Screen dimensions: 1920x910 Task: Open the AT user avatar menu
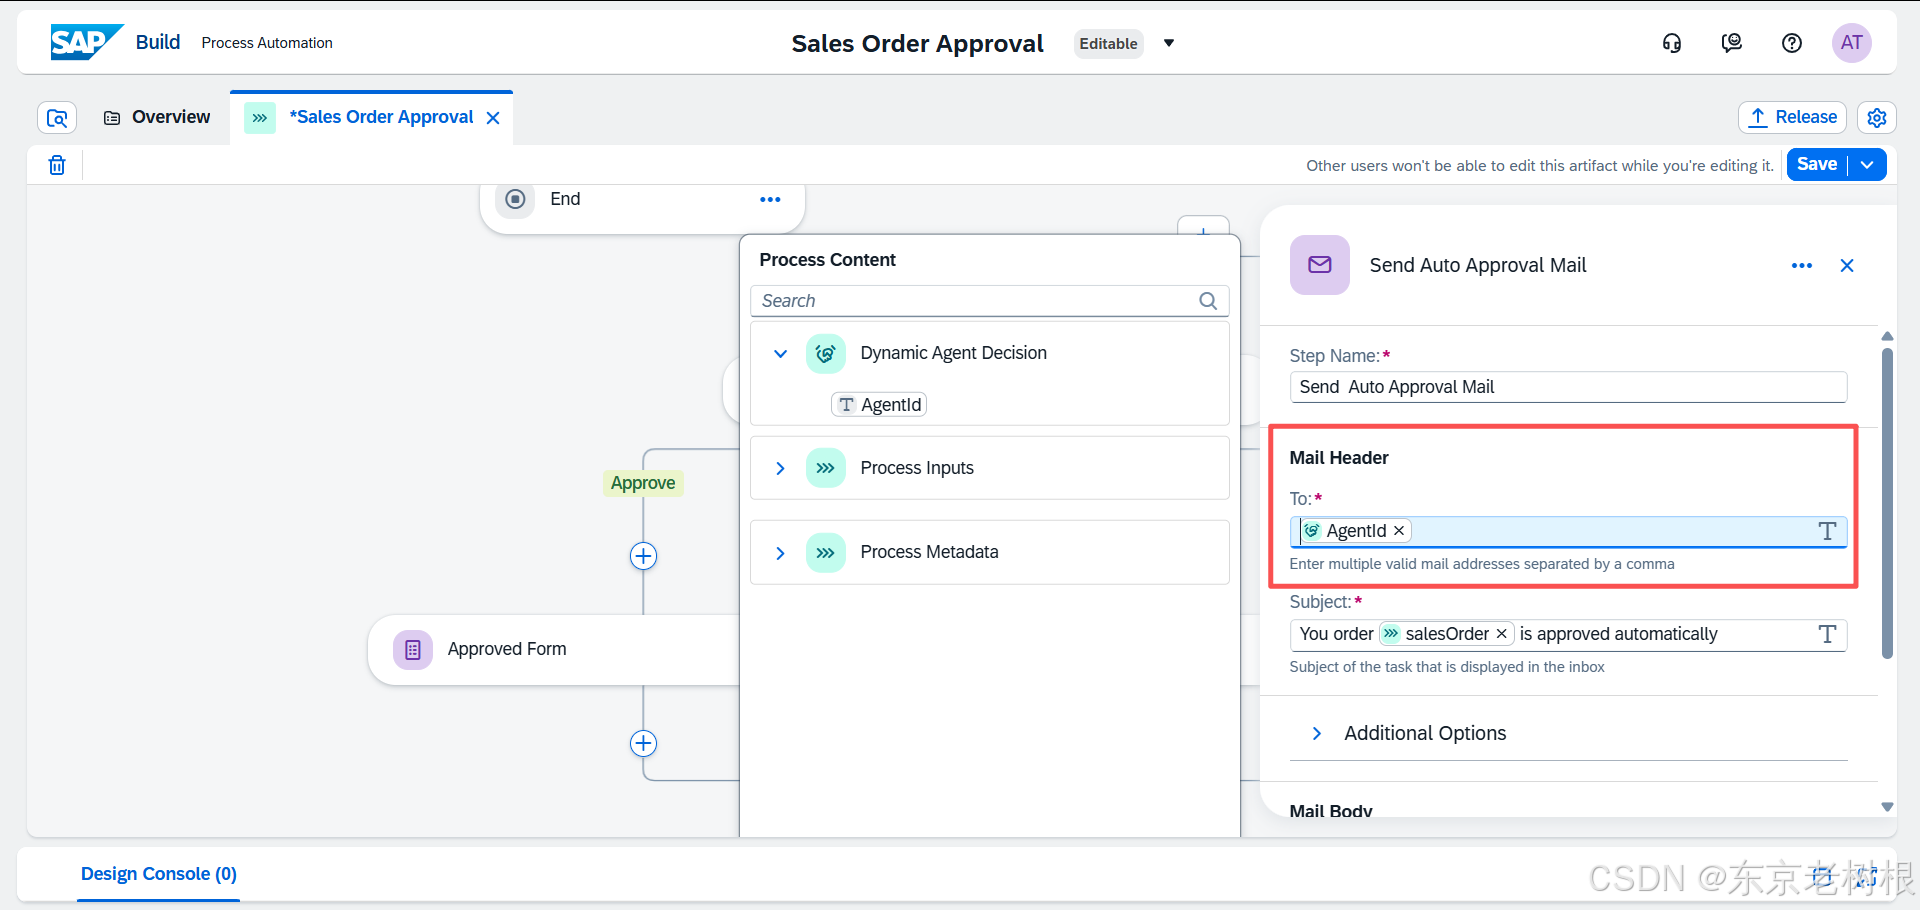1852,43
